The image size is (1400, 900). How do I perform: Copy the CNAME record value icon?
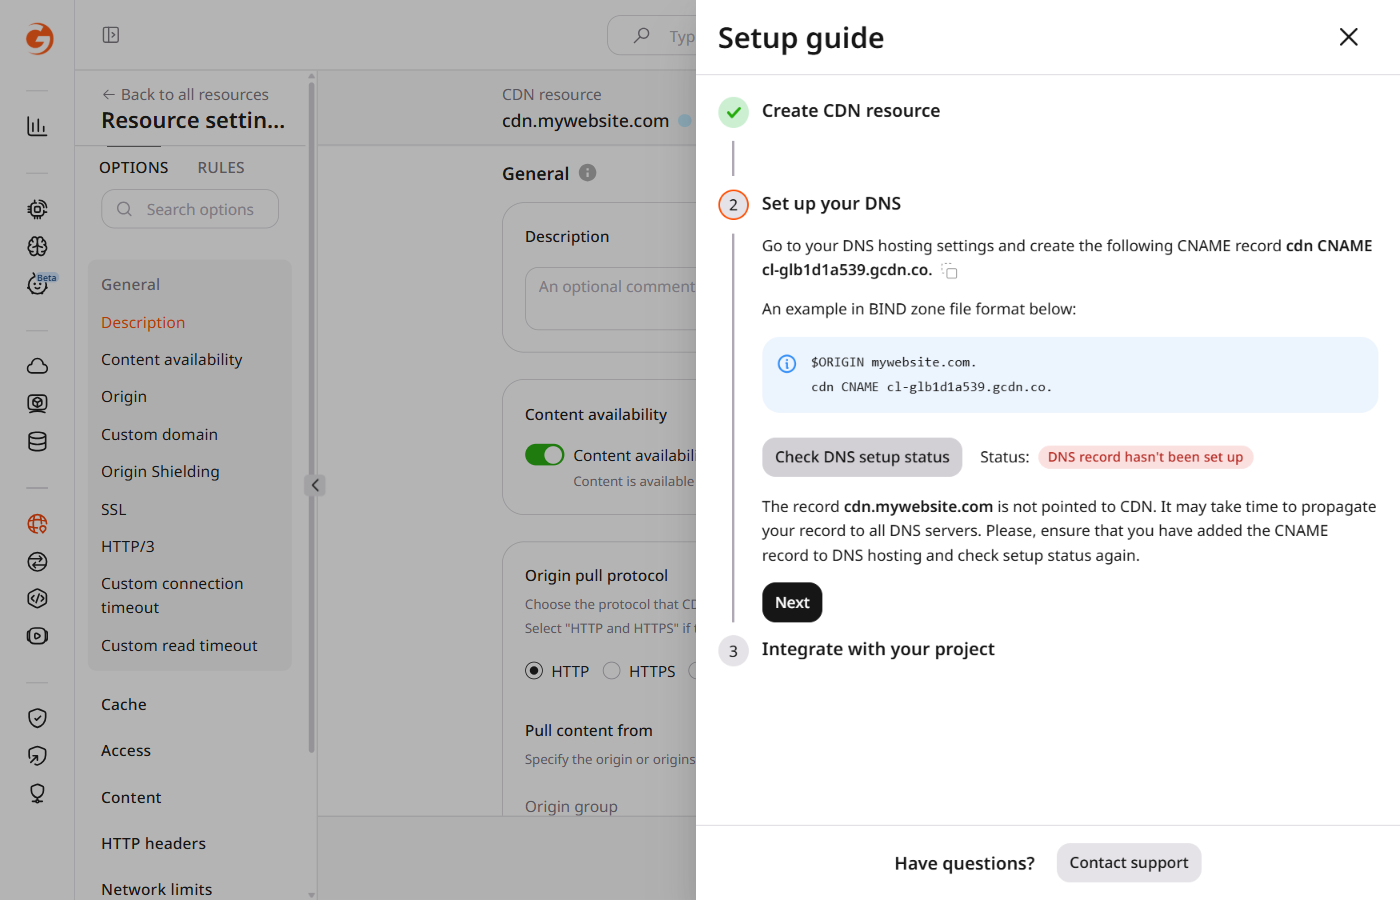tap(949, 271)
